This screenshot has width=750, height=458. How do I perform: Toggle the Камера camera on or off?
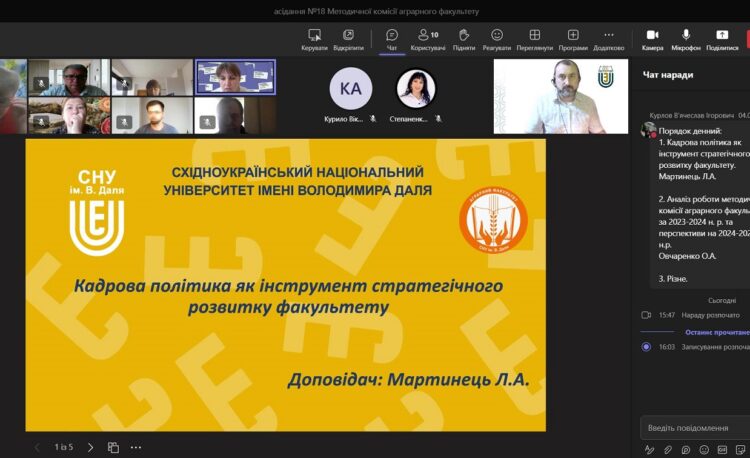click(x=652, y=39)
